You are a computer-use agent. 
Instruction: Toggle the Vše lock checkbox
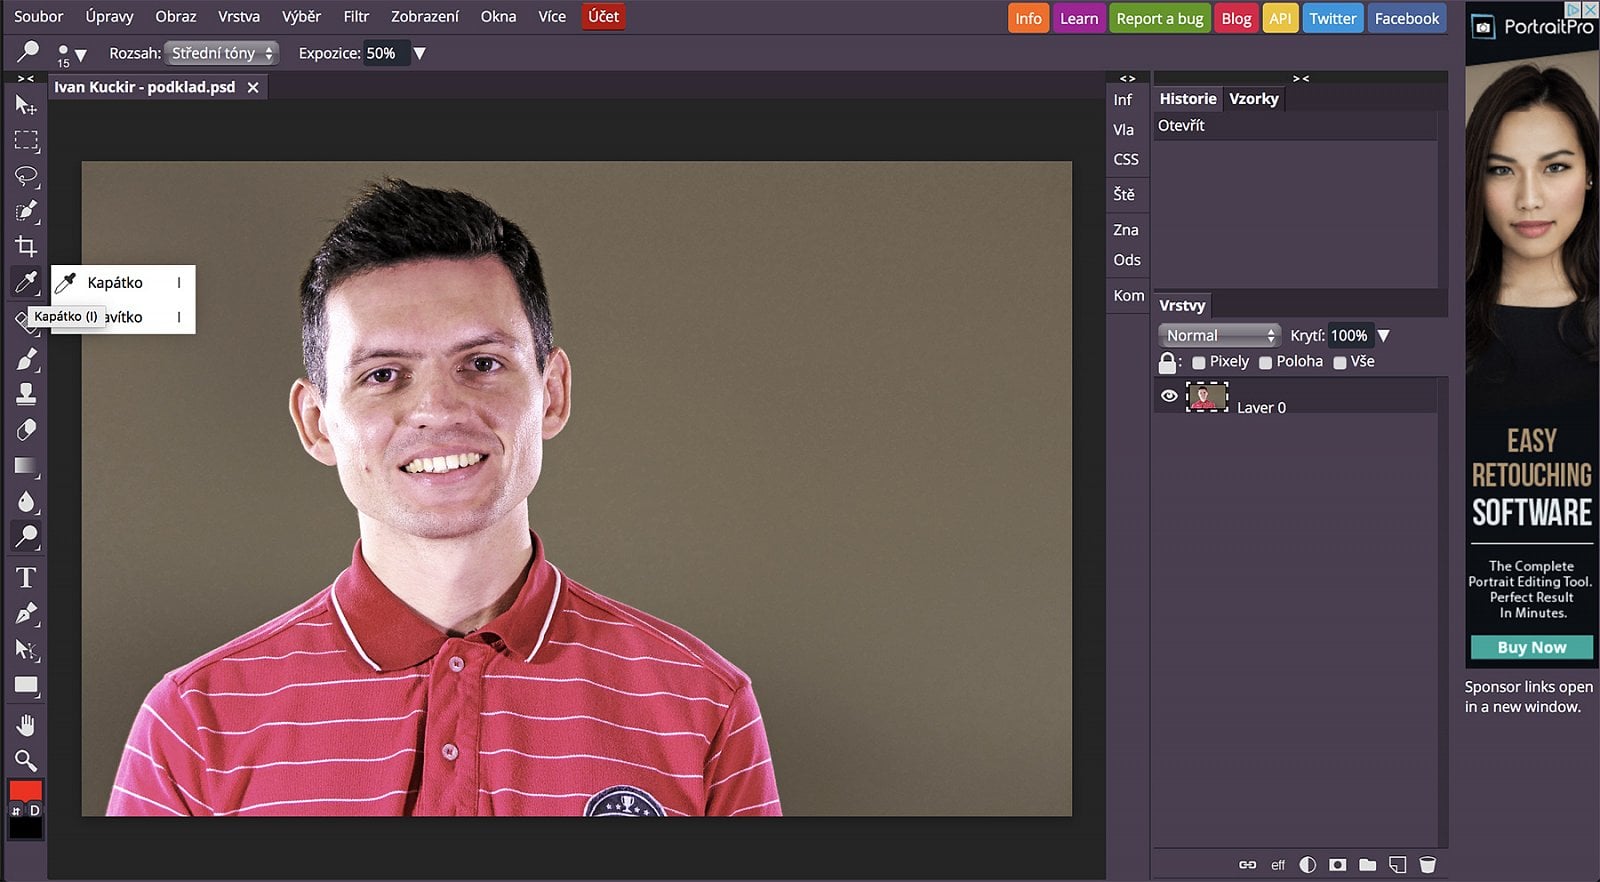(1340, 363)
